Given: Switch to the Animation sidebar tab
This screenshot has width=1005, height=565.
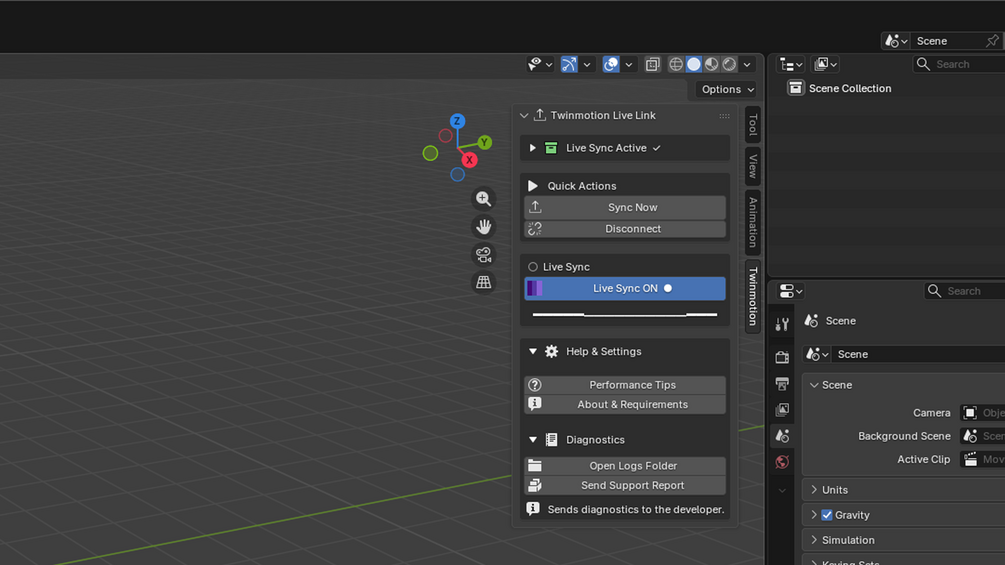Looking at the screenshot, I should [753, 222].
